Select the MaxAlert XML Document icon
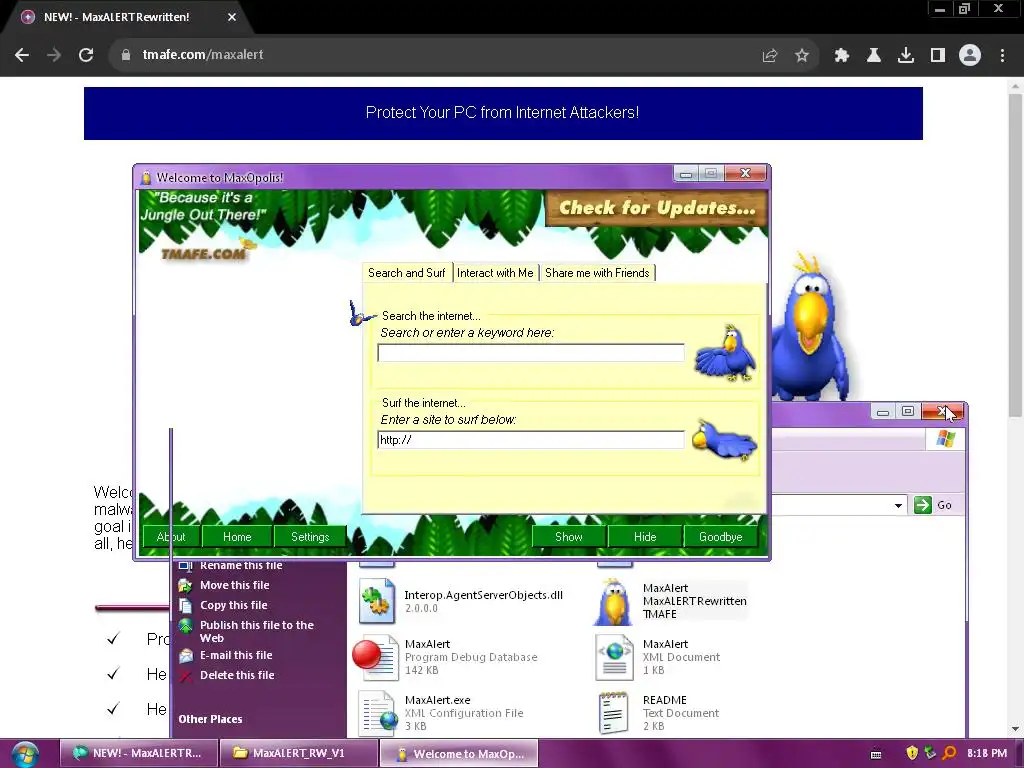The width and height of the screenshot is (1024, 768). point(614,657)
